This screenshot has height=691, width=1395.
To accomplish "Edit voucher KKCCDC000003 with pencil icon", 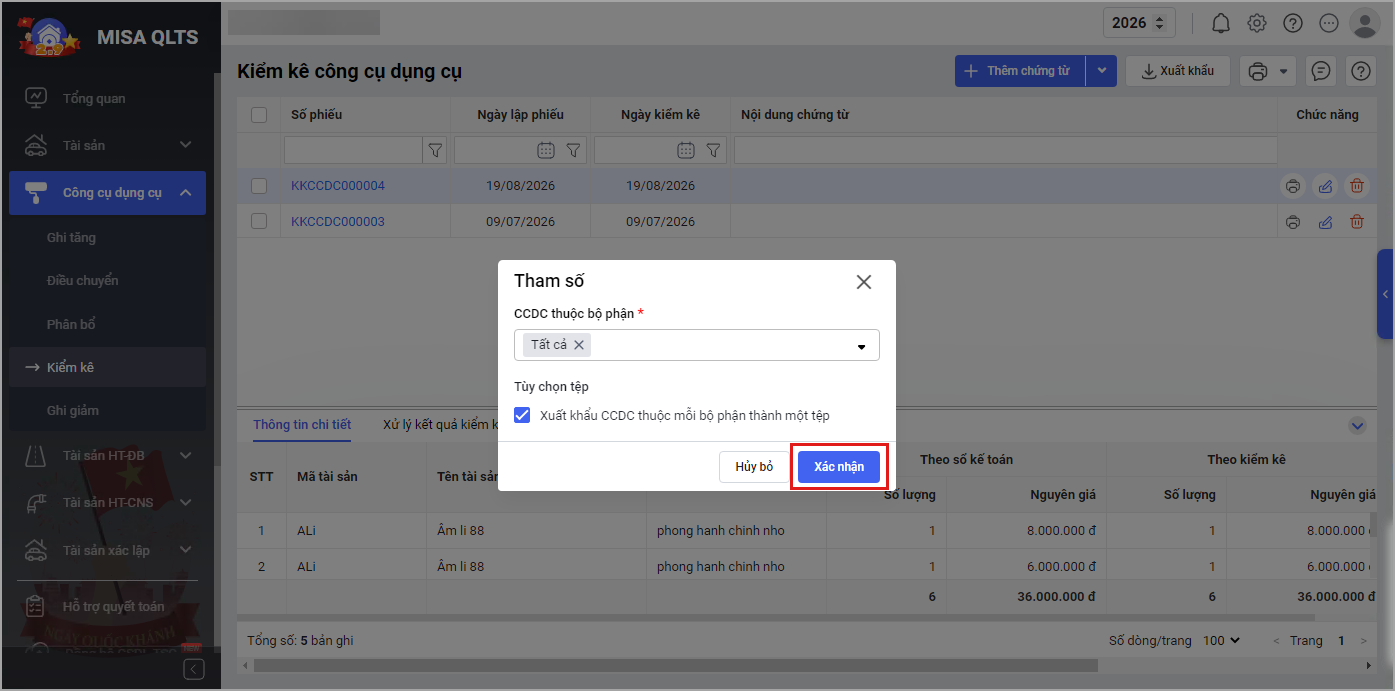I will 1325,222.
